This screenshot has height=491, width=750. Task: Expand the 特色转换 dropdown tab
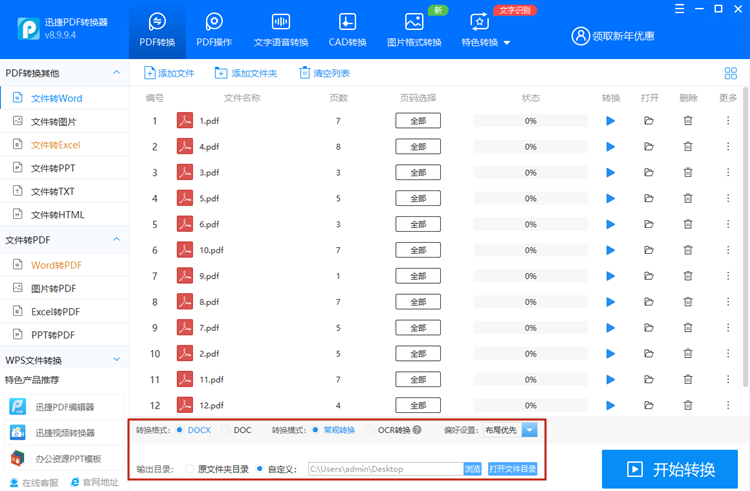pos(485,30)
